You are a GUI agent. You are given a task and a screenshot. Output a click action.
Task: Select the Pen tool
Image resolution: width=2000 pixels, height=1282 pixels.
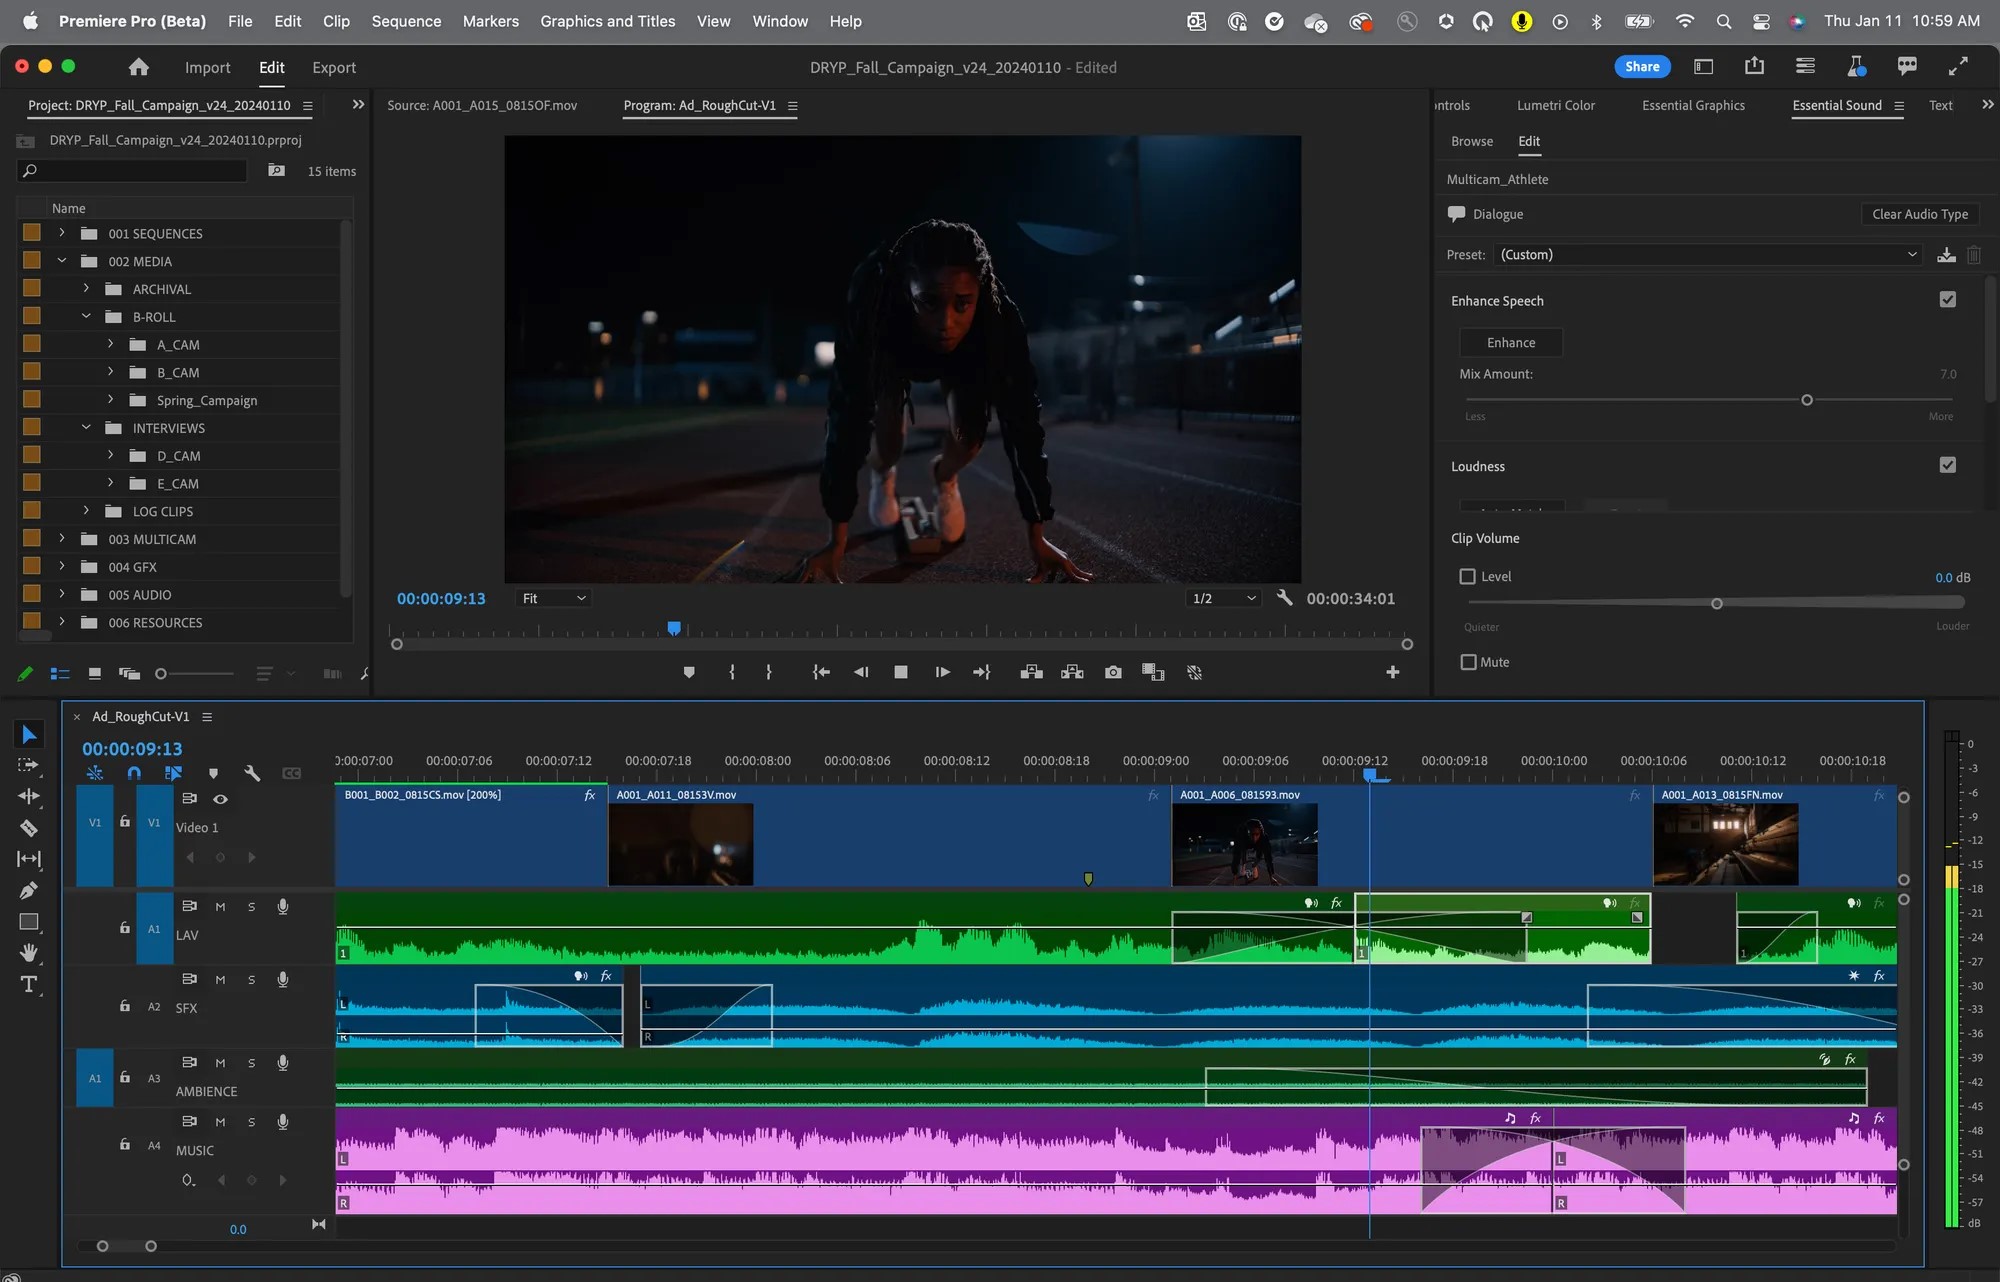pyautogui.click(x=29, y=890)
